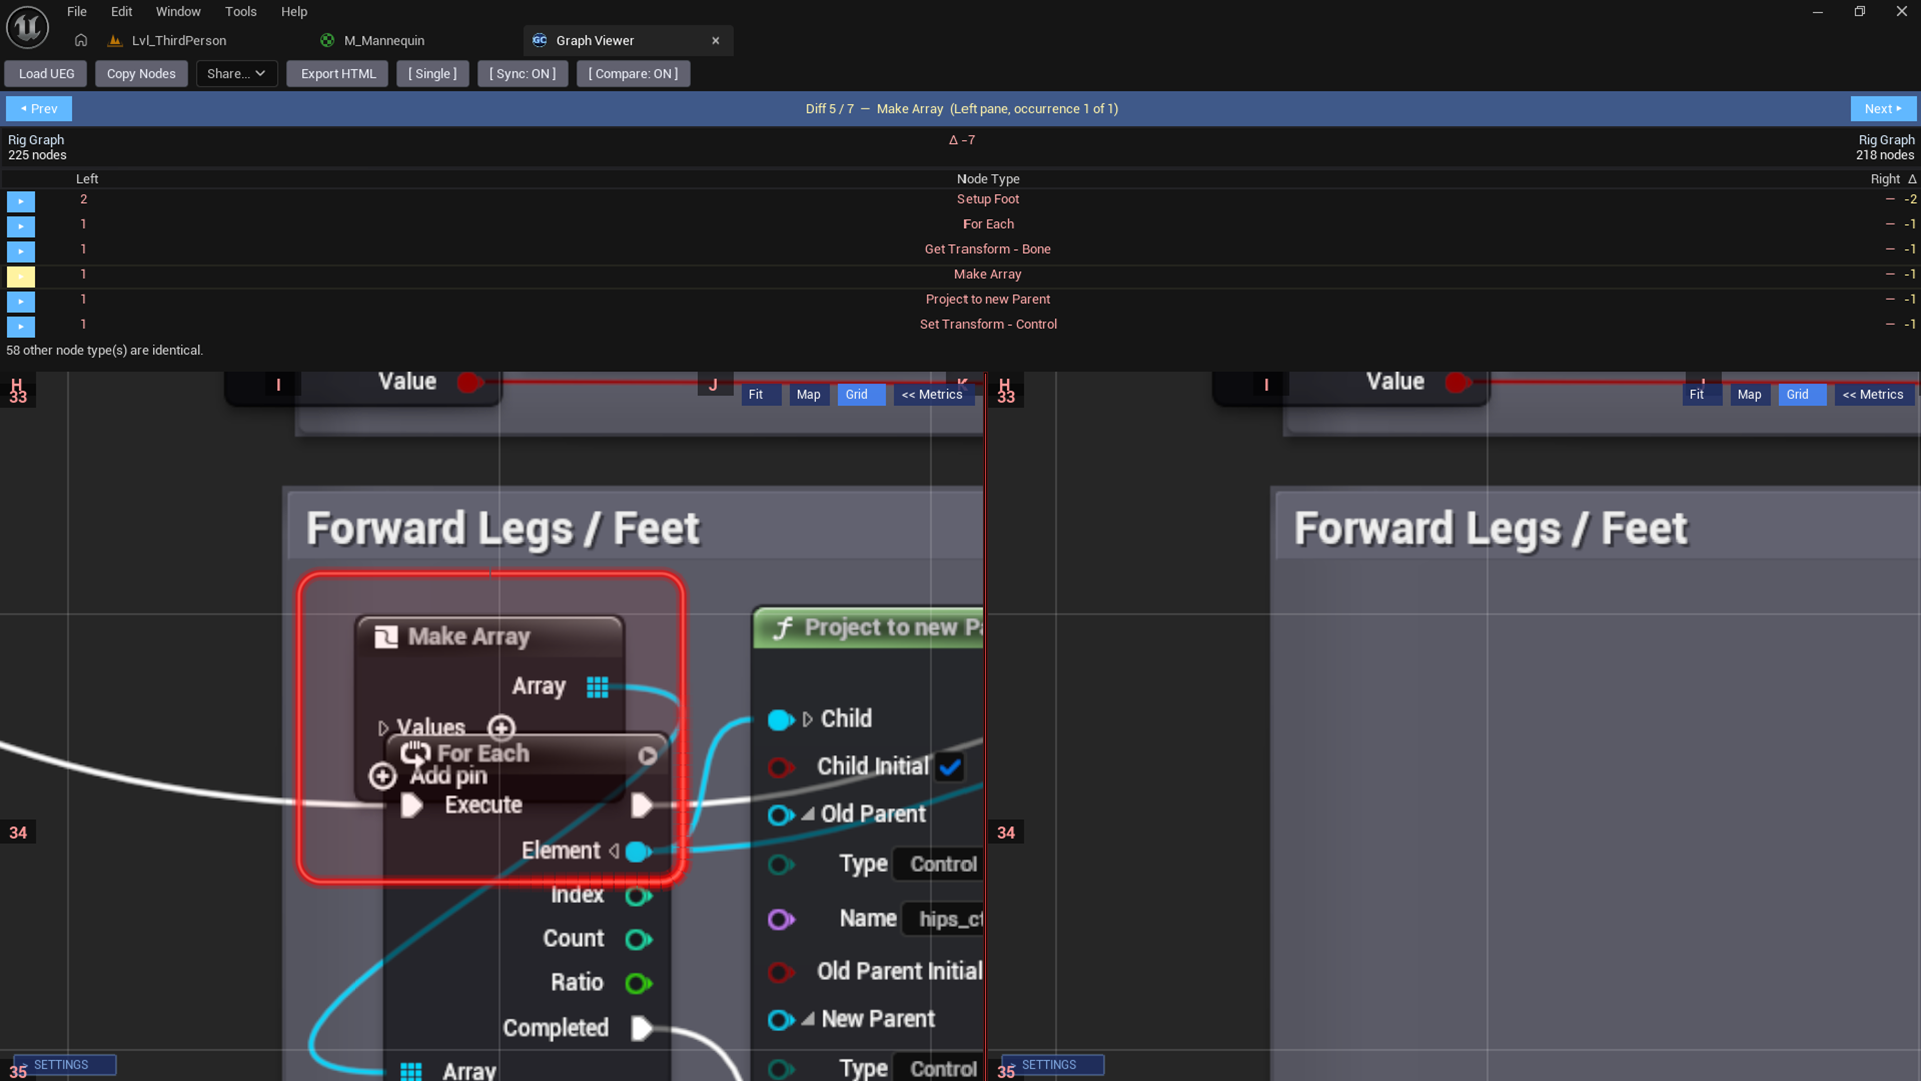1921x1081 pixels.
Task: Jump to the Setup Foot diff row
Action: tap(20, 201)
